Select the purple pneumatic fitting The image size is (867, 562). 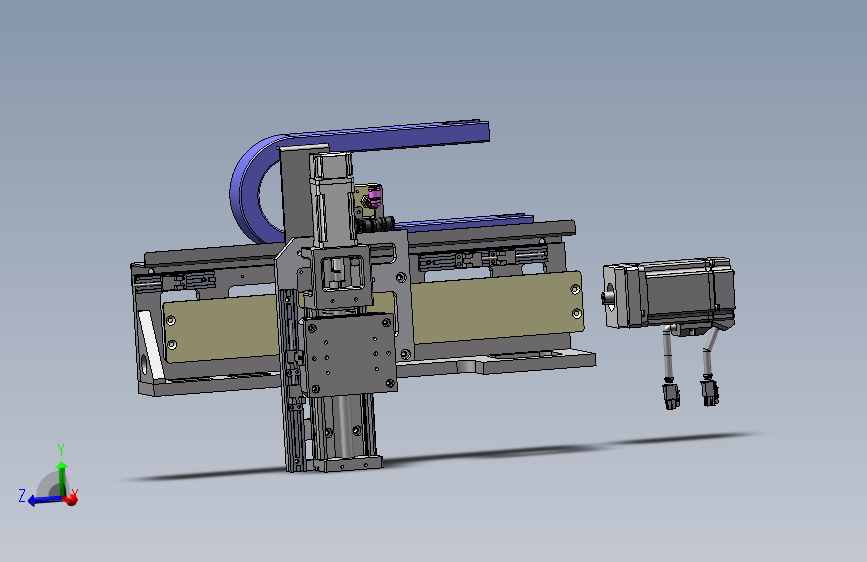pyautogui.click(x=374, y=195)
